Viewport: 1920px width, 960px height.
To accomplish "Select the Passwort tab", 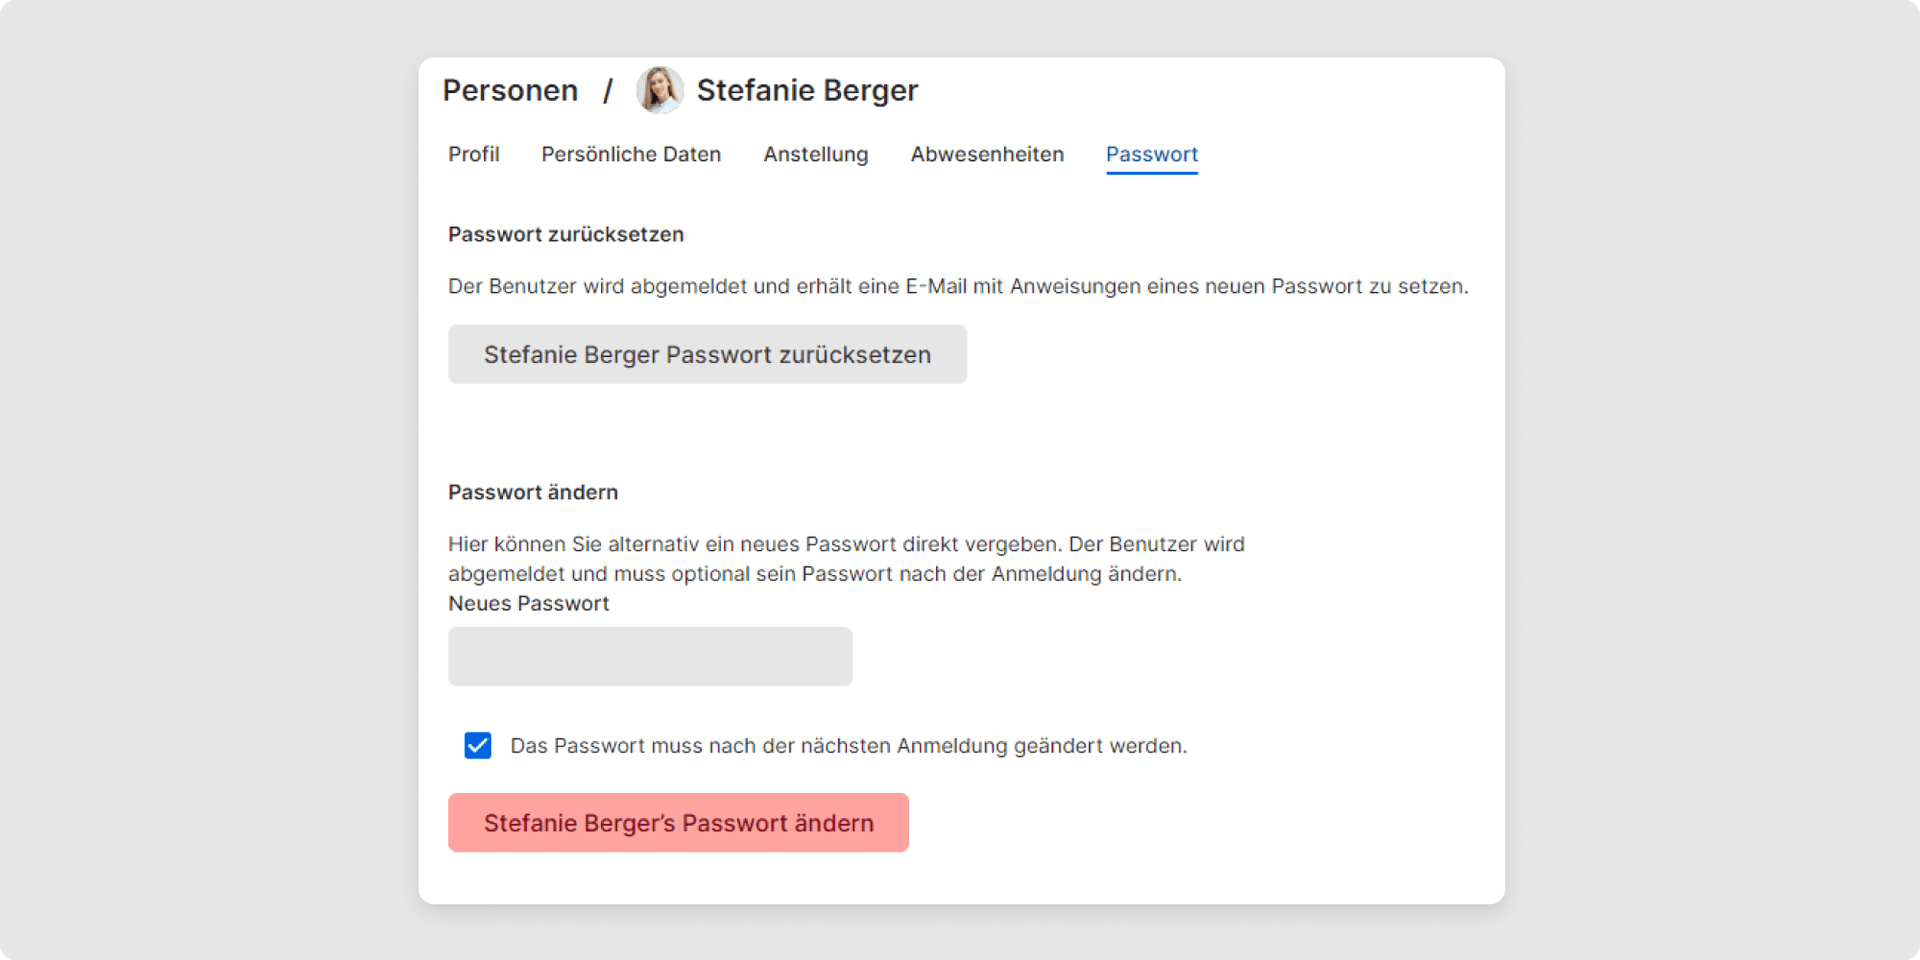I will [x=1151, y=154].
